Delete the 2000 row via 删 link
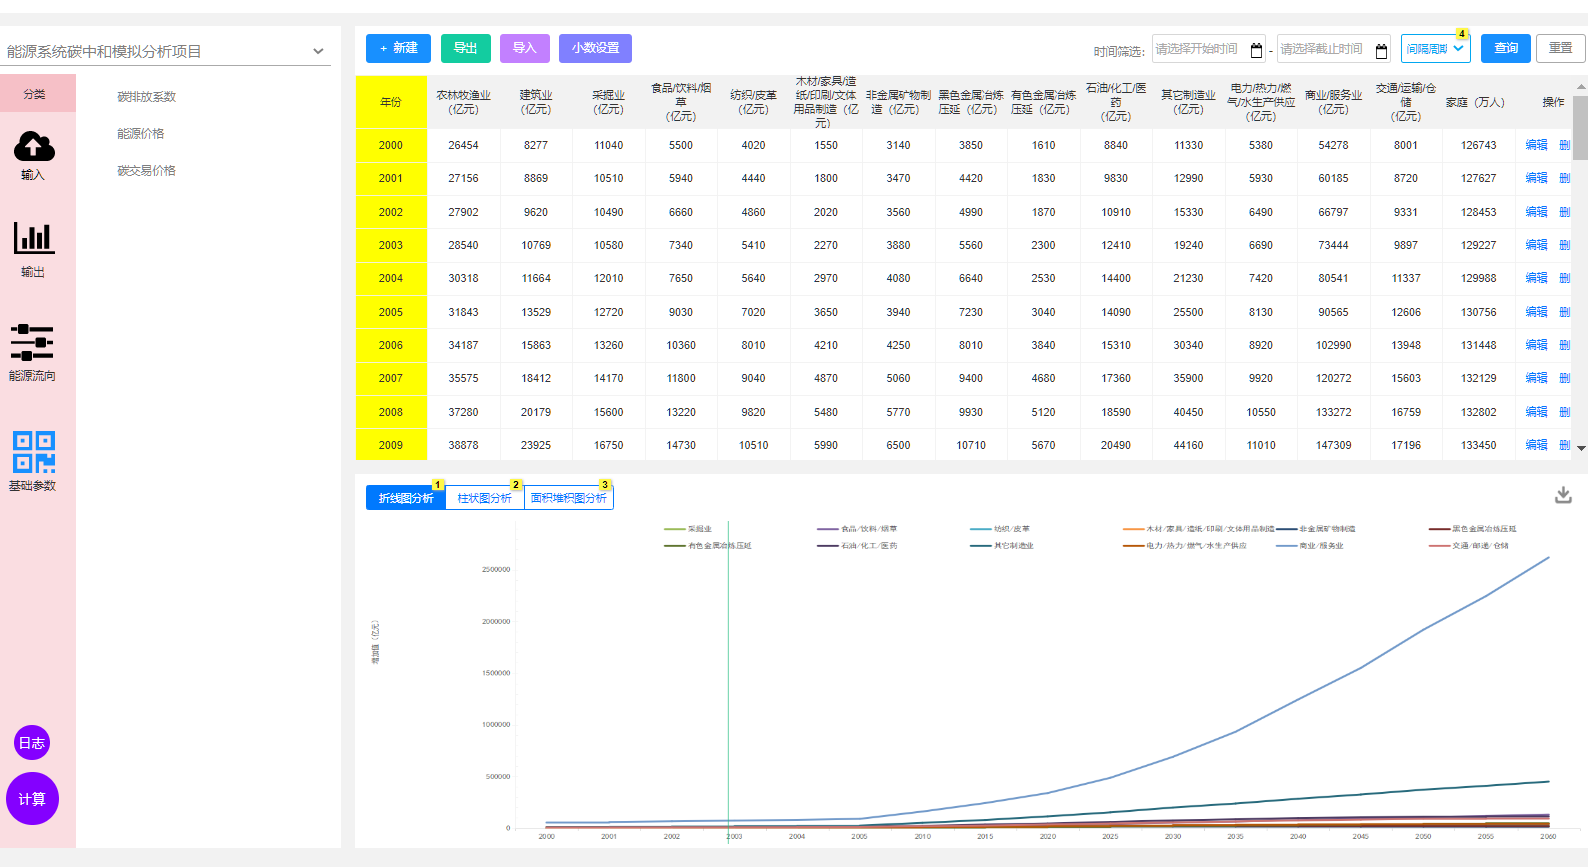 (1565, 145)
